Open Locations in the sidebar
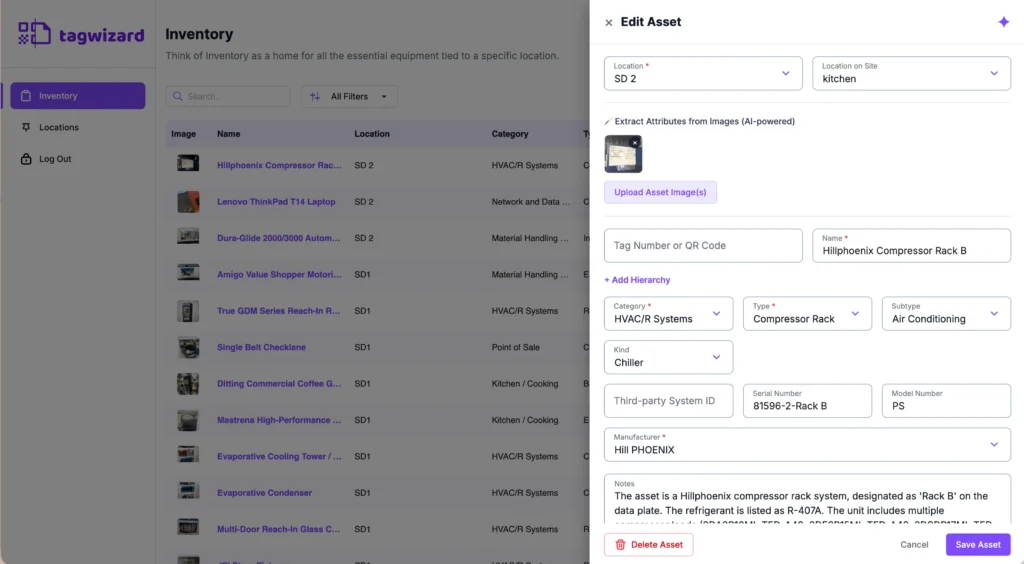Viewport: 1024px width, 564px height. pyautogui.click(x=58, y=127)
